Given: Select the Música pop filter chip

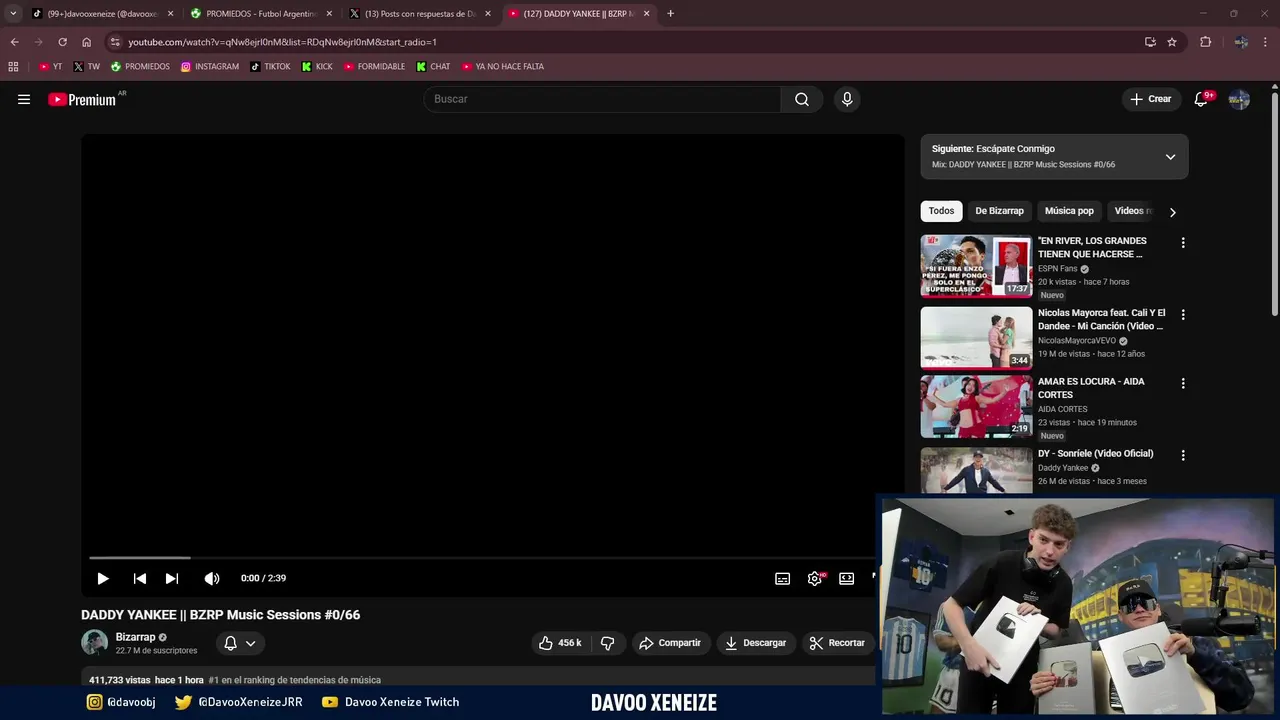Looking at the screenshot, I should (x=1069, y=211).
